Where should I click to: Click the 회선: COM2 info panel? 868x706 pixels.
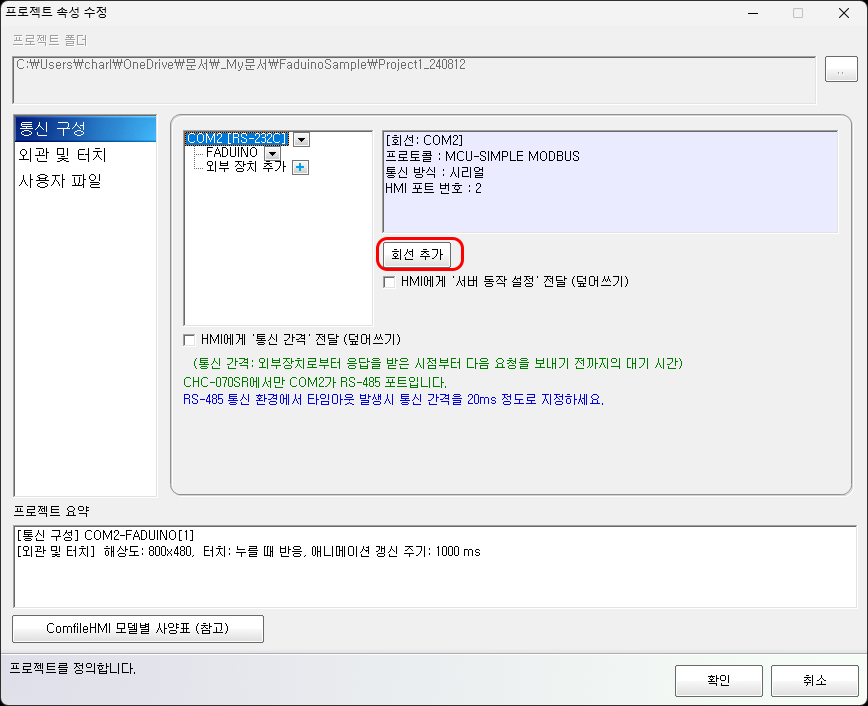[610, 175]
